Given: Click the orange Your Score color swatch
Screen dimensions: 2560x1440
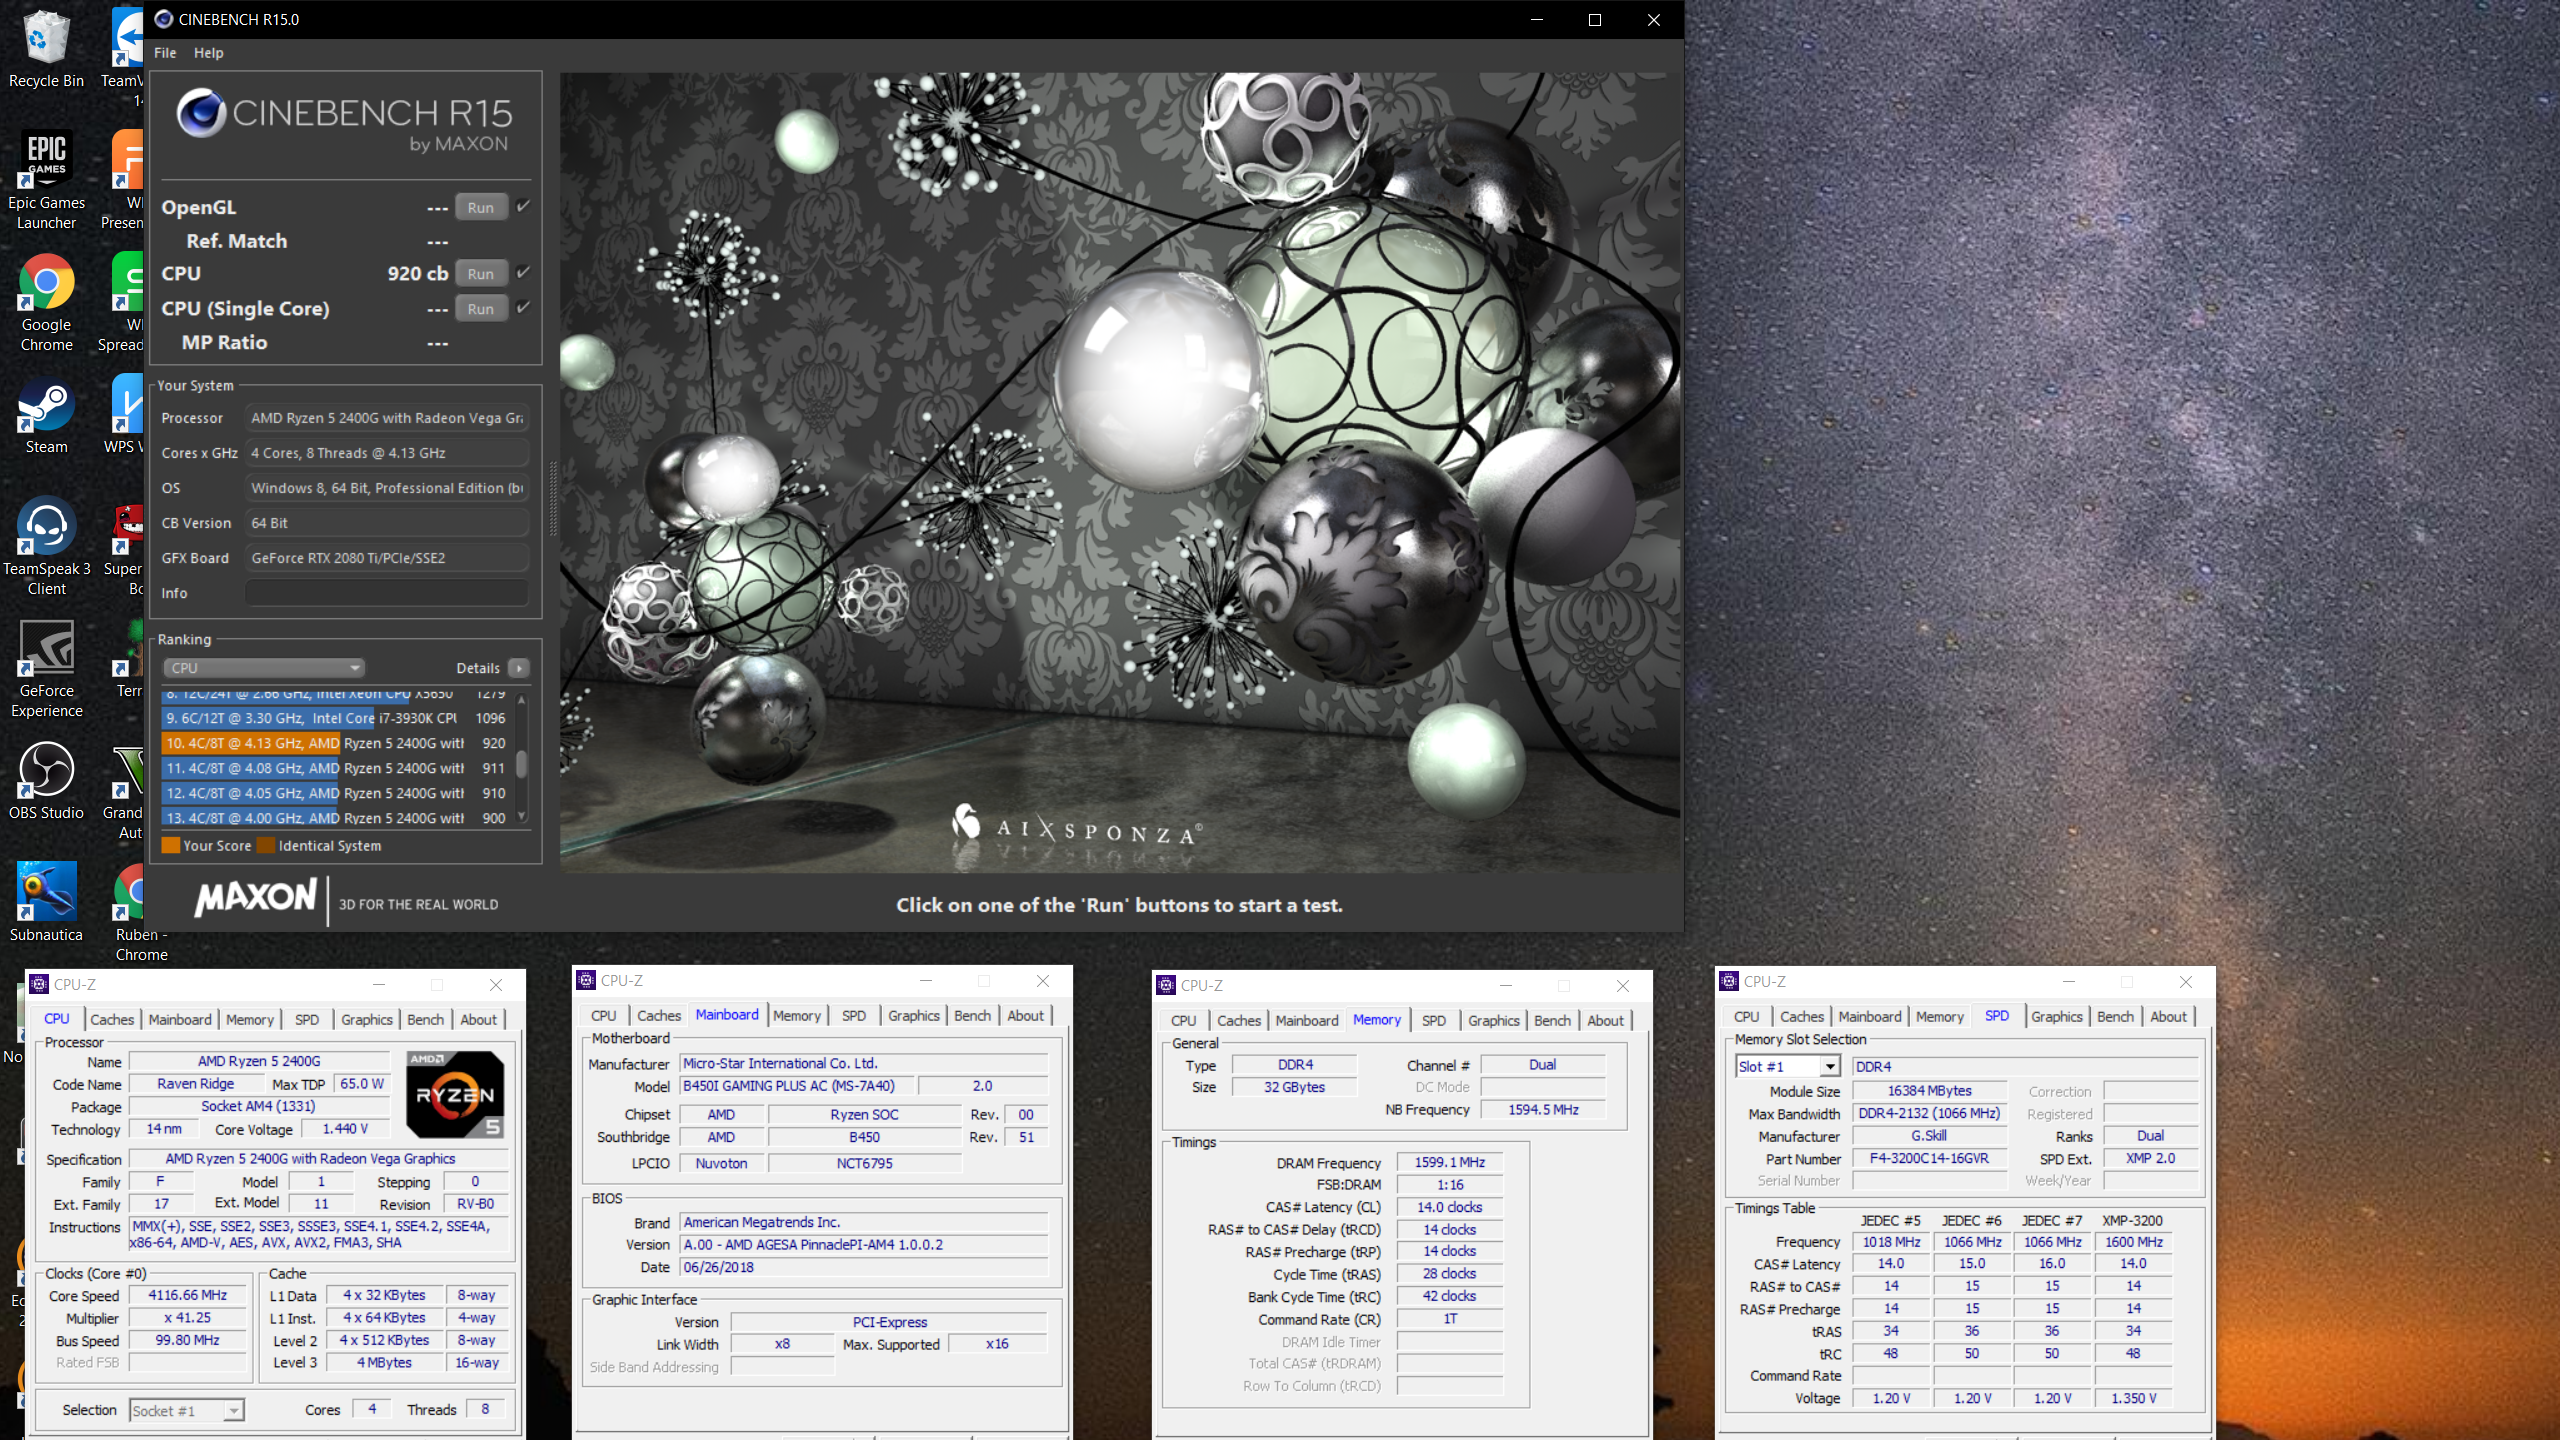Looking at the screenshot, I should (x=171, y=846).
